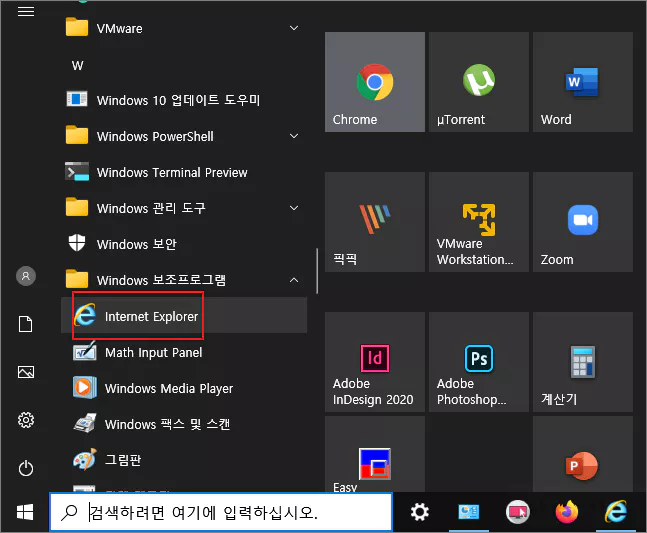
Task: Launch Internet Explorer from the app list
Action: (x=184, y=316)
